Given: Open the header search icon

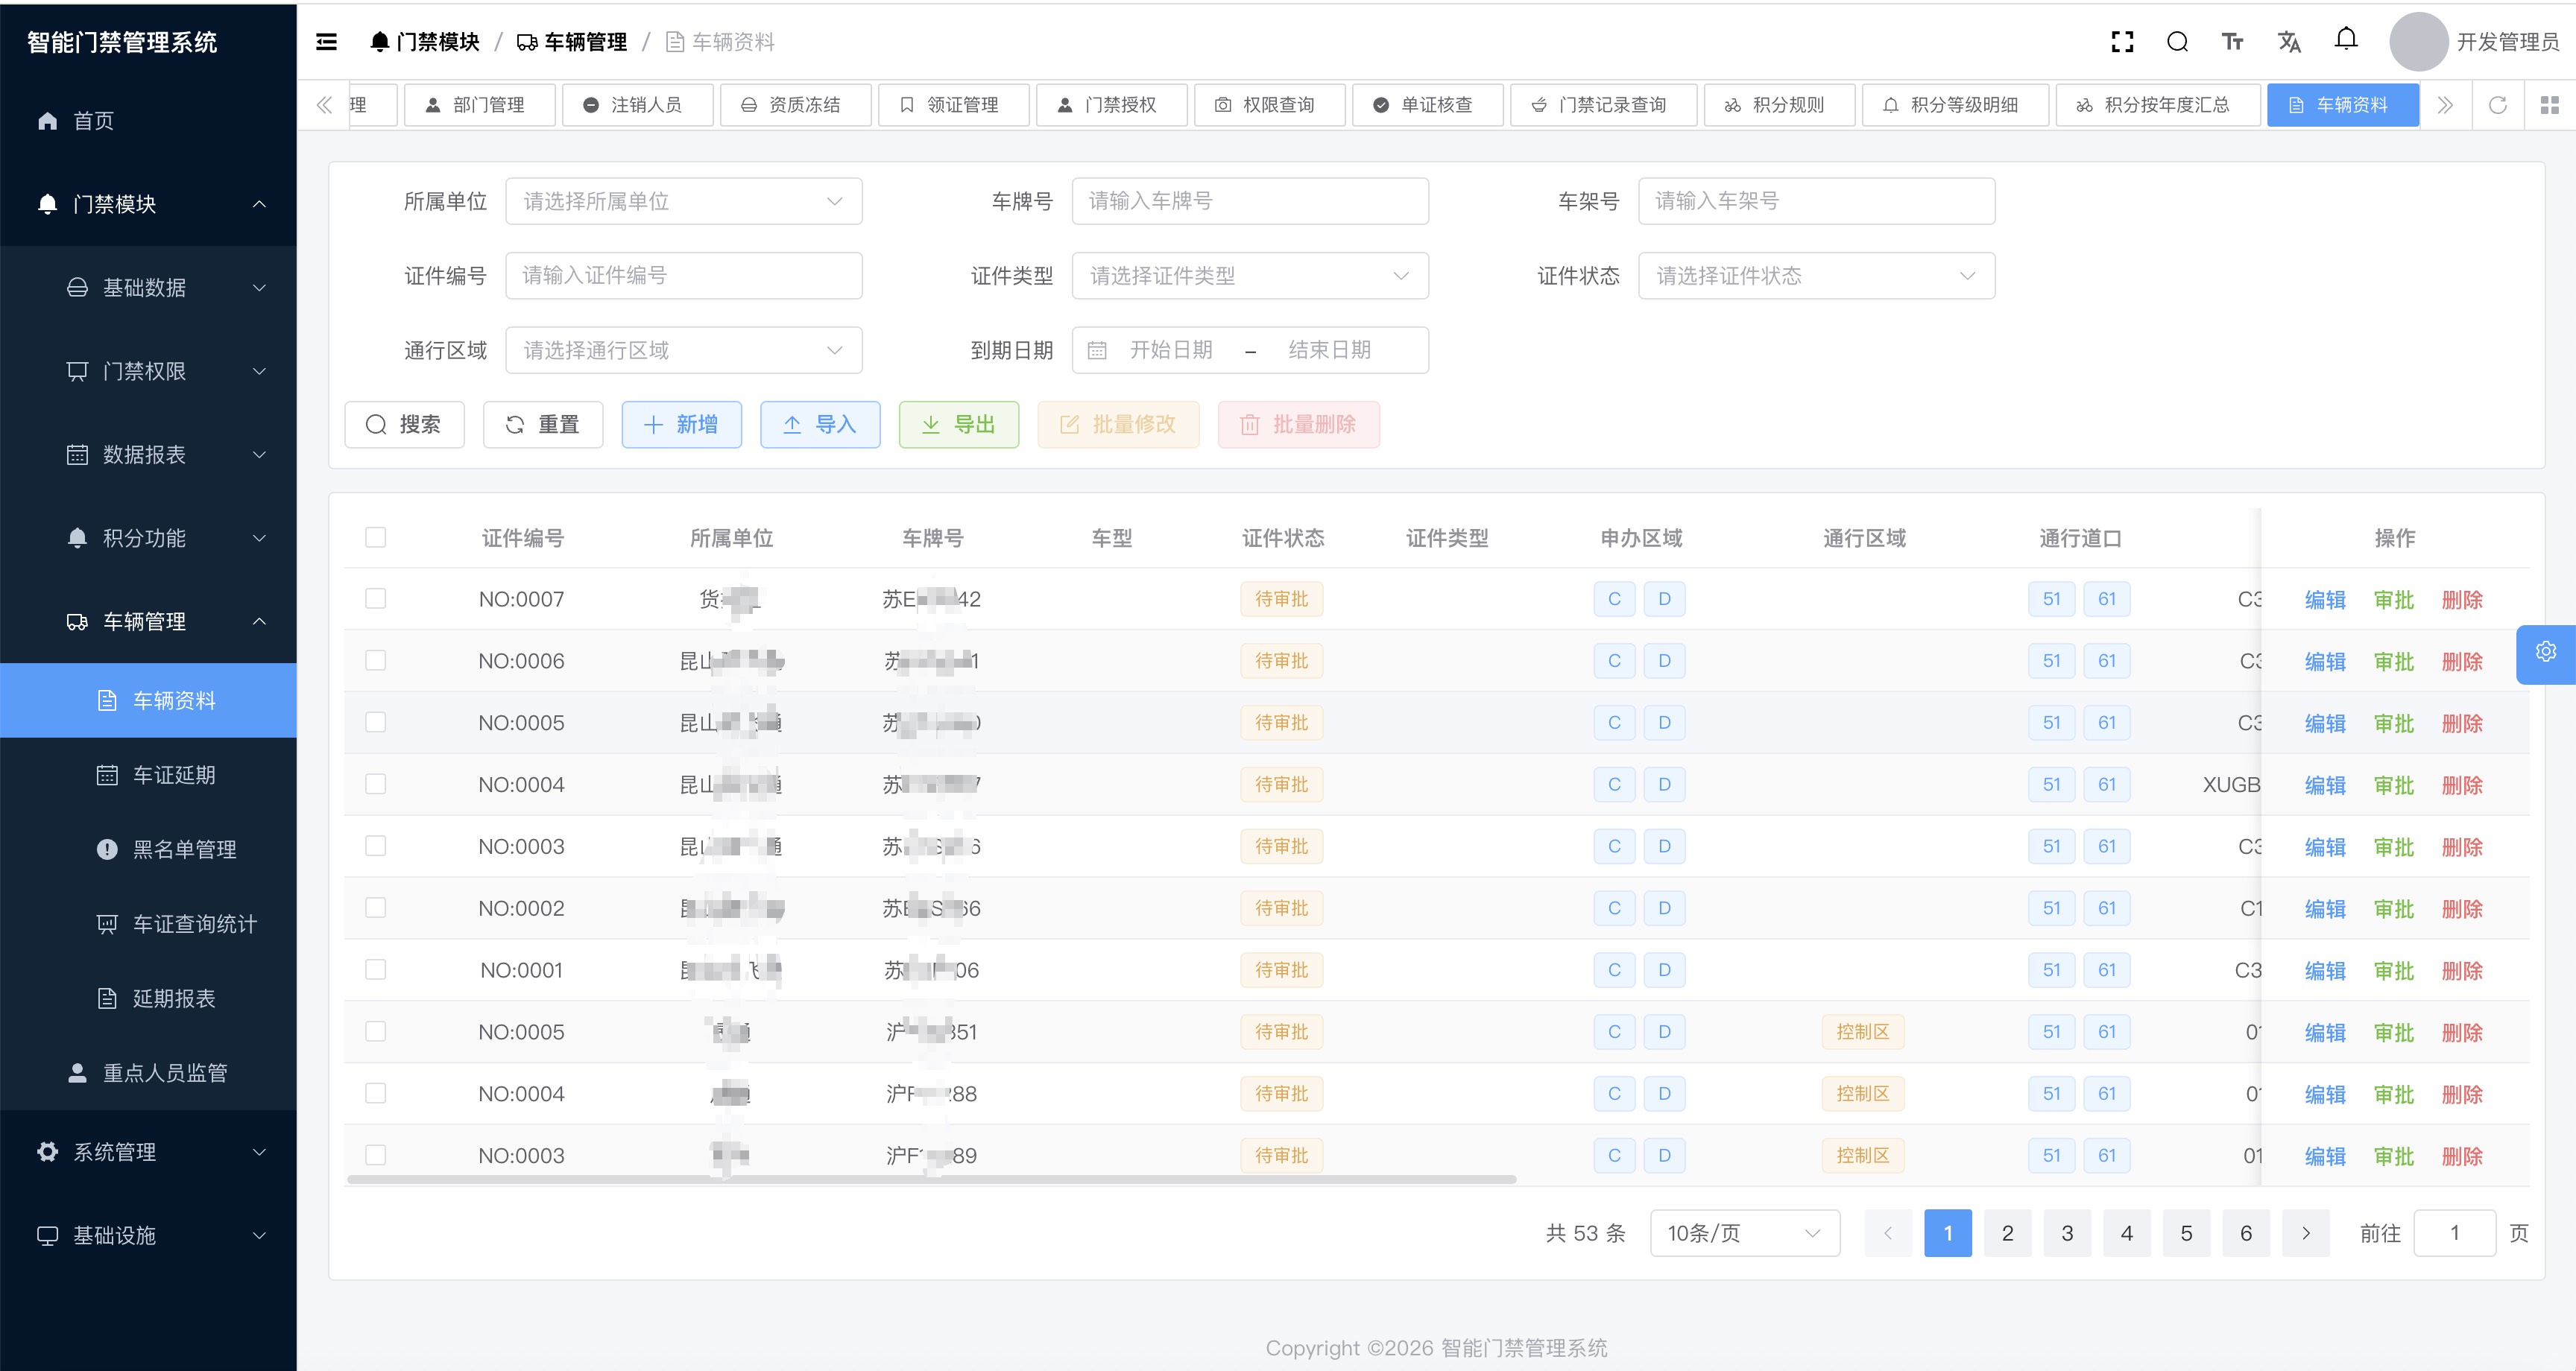Looking at the screenshot, I should (x=2177, y=42).
